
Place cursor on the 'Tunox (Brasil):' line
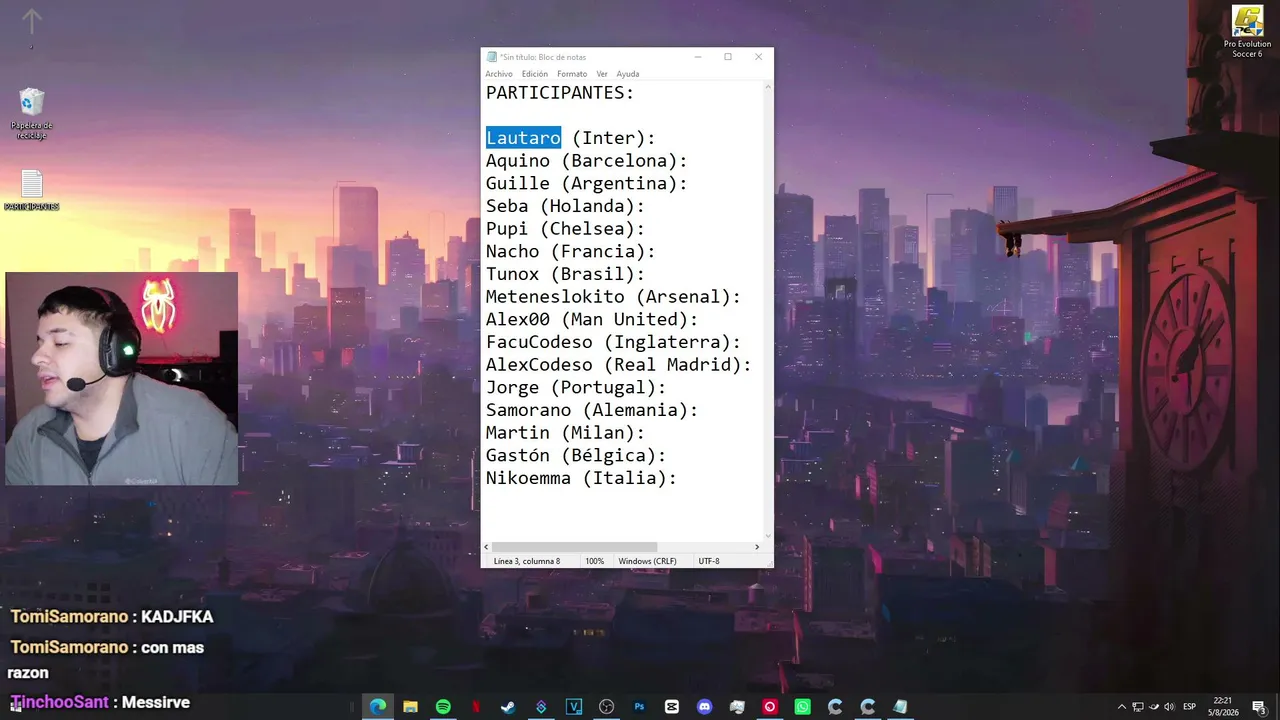[x=565, y=274]
